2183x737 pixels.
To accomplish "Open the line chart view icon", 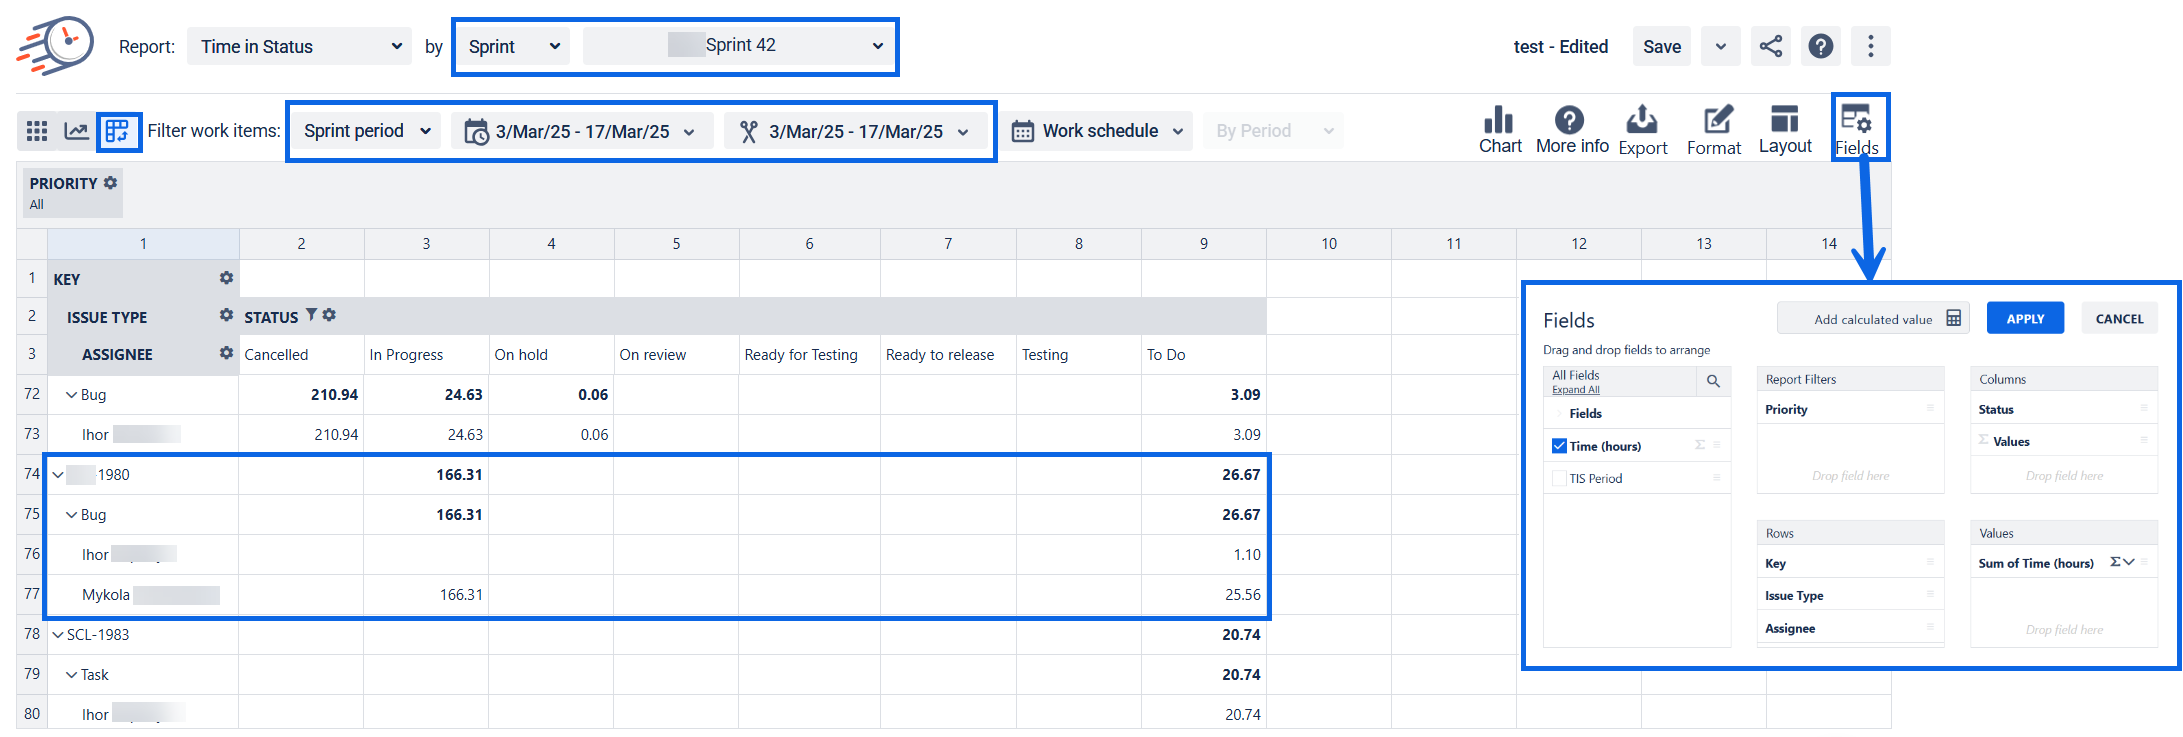I will coord(76,131).
